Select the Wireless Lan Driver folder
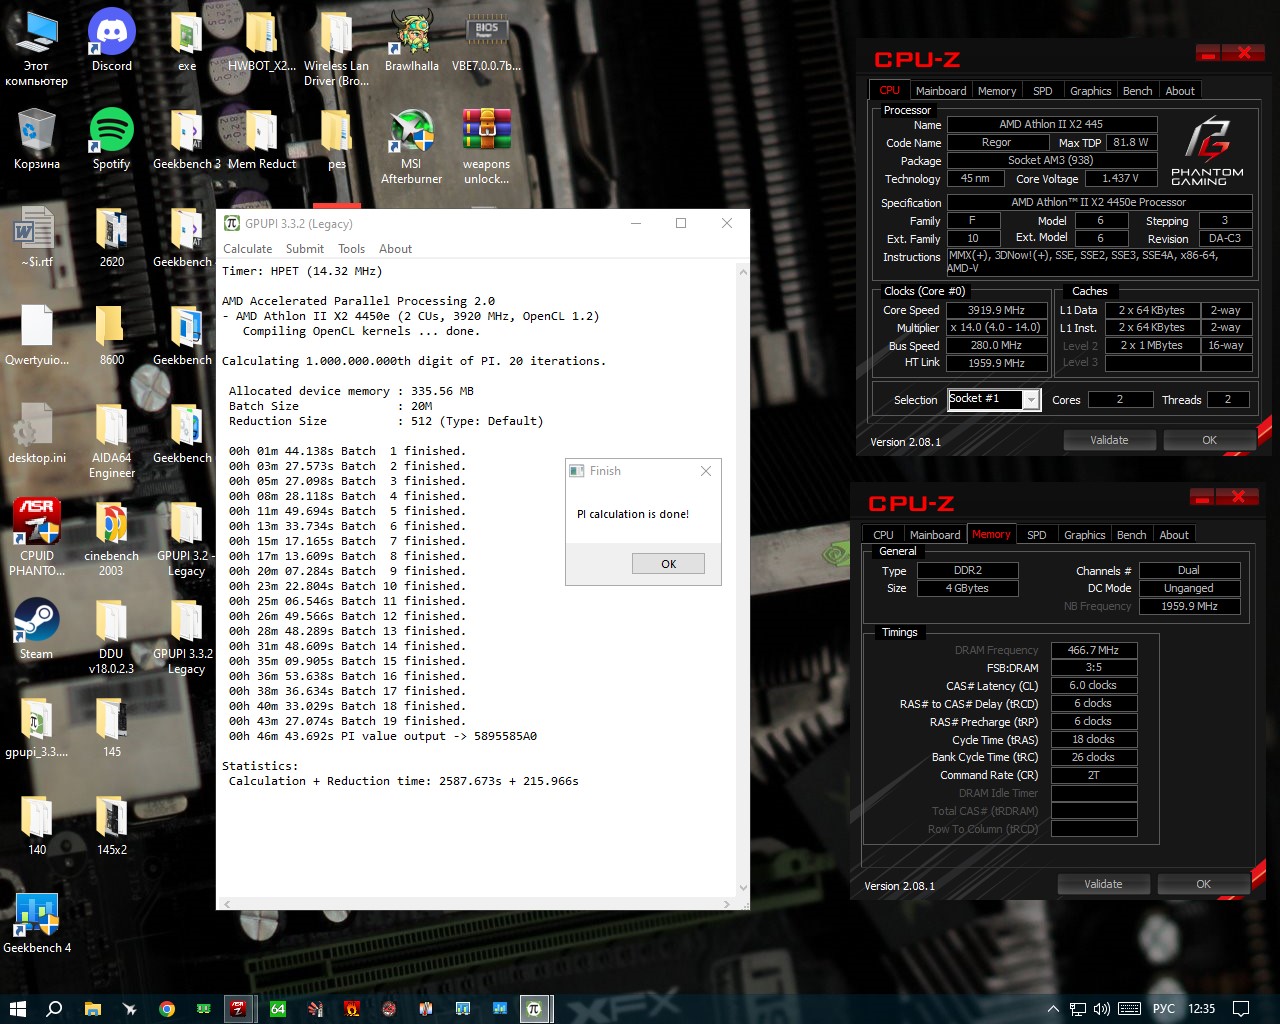 pyautogui.click(x=337, y=47)
